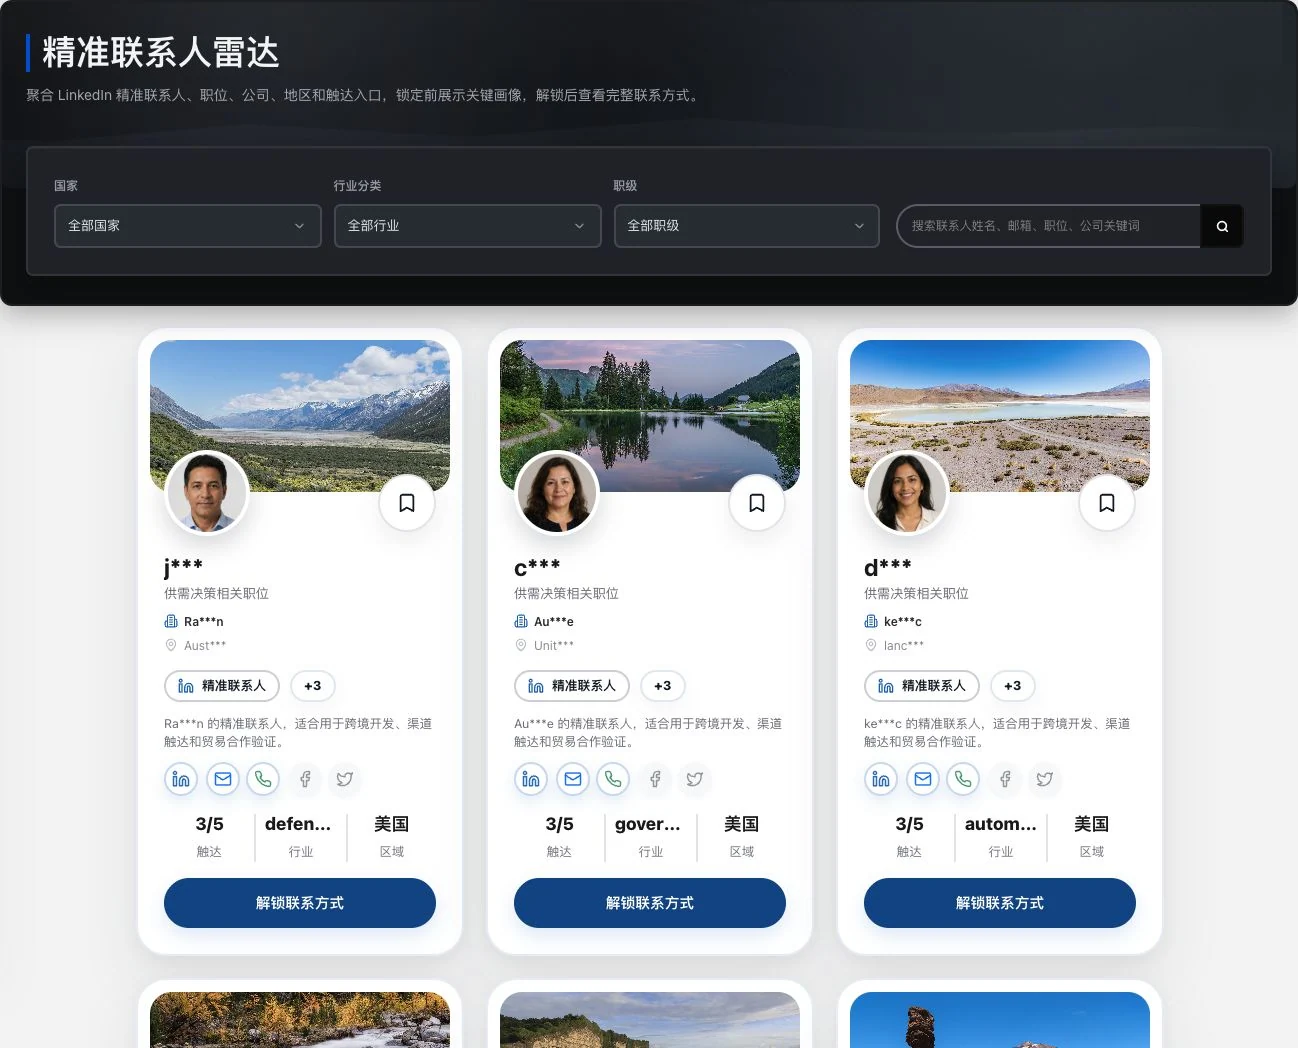Unlock contact info for d***
This screenshot has width=1298, height=1048.
tap(1000, 903)
